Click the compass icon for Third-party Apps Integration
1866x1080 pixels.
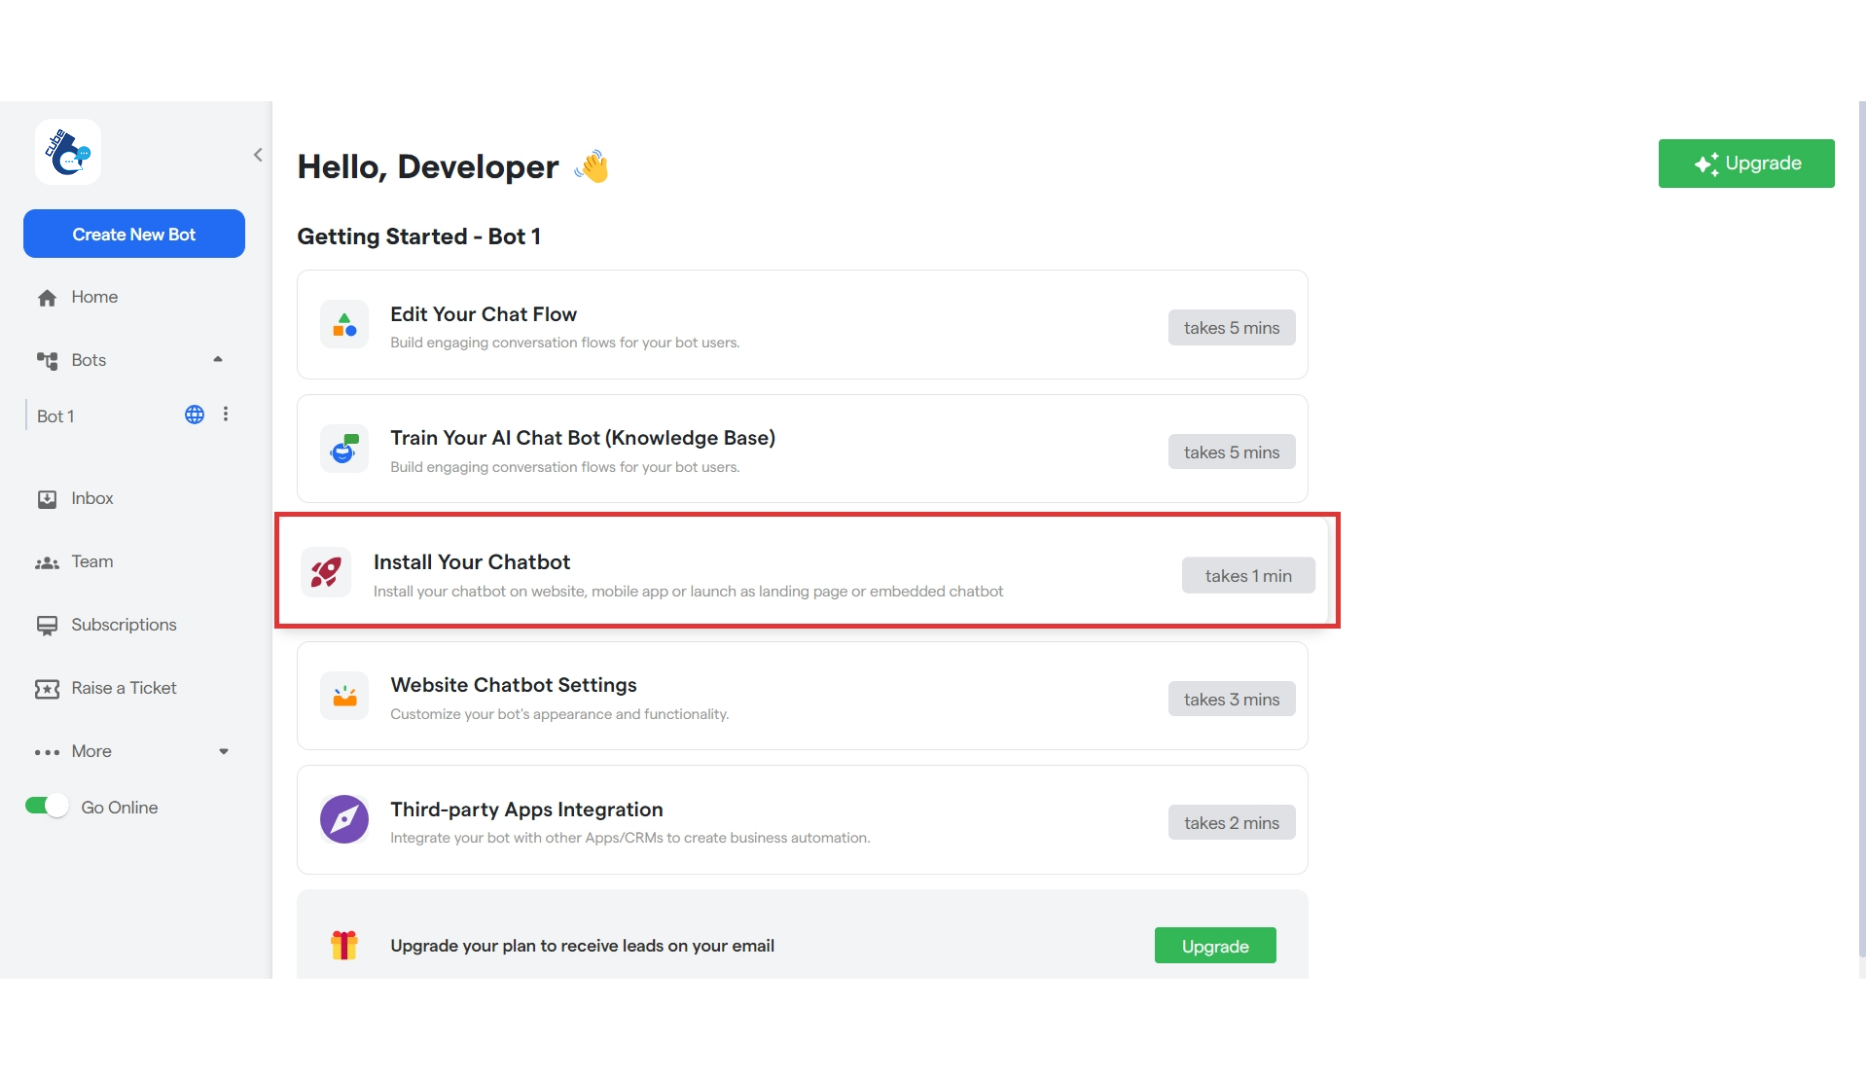[343, 819]
